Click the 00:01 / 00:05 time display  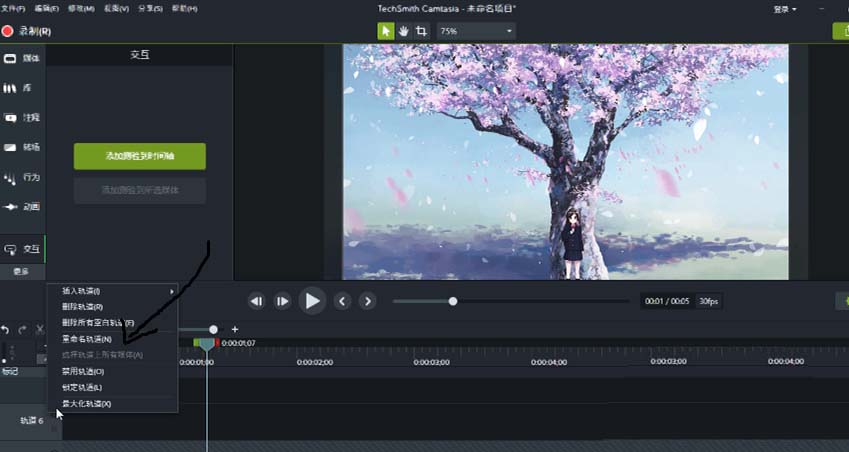pyautogui.click(x=667, y=301)
